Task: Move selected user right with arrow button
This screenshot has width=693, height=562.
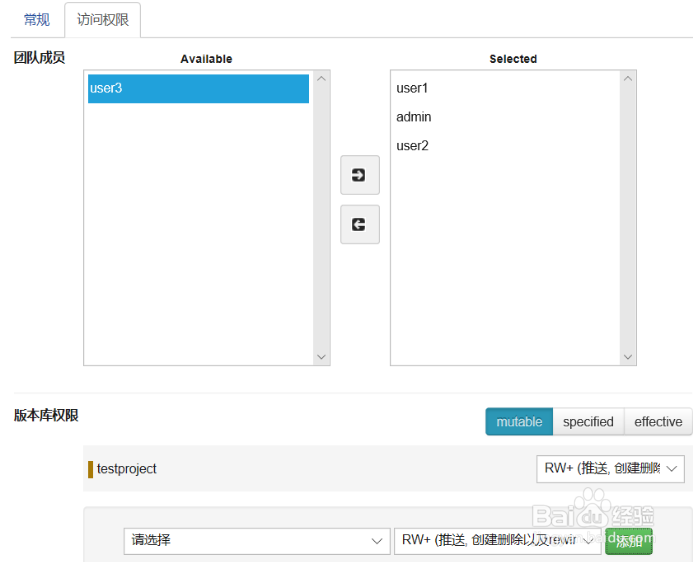Action: 360,175
